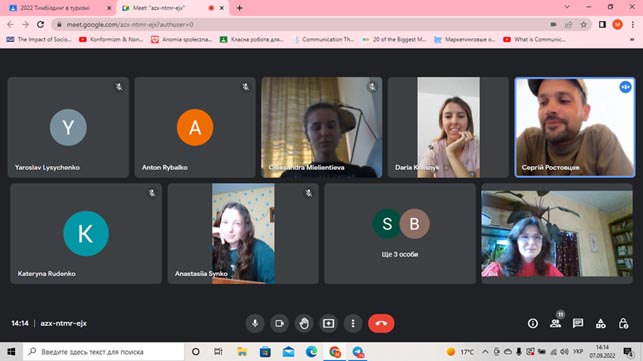Image resolution: width=643 pixels, height=361 pixels.
Task: Toggle the microphone on or off
Action: [x=255, y=323]
